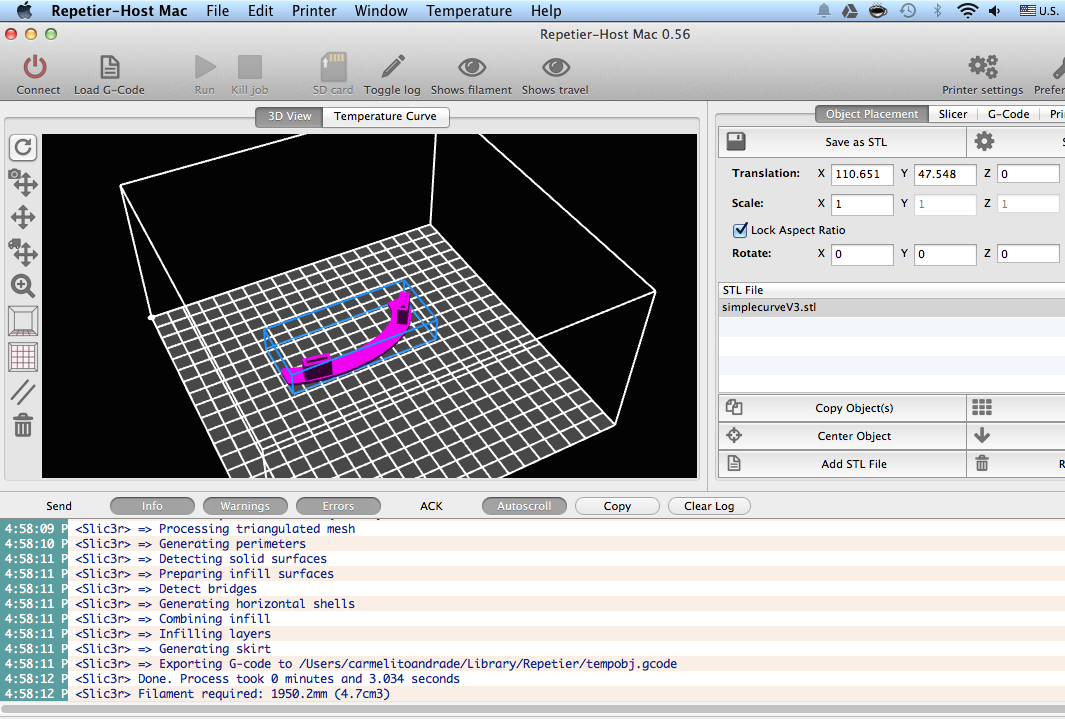Select the move object arrows tool

[x=23, y=252]
